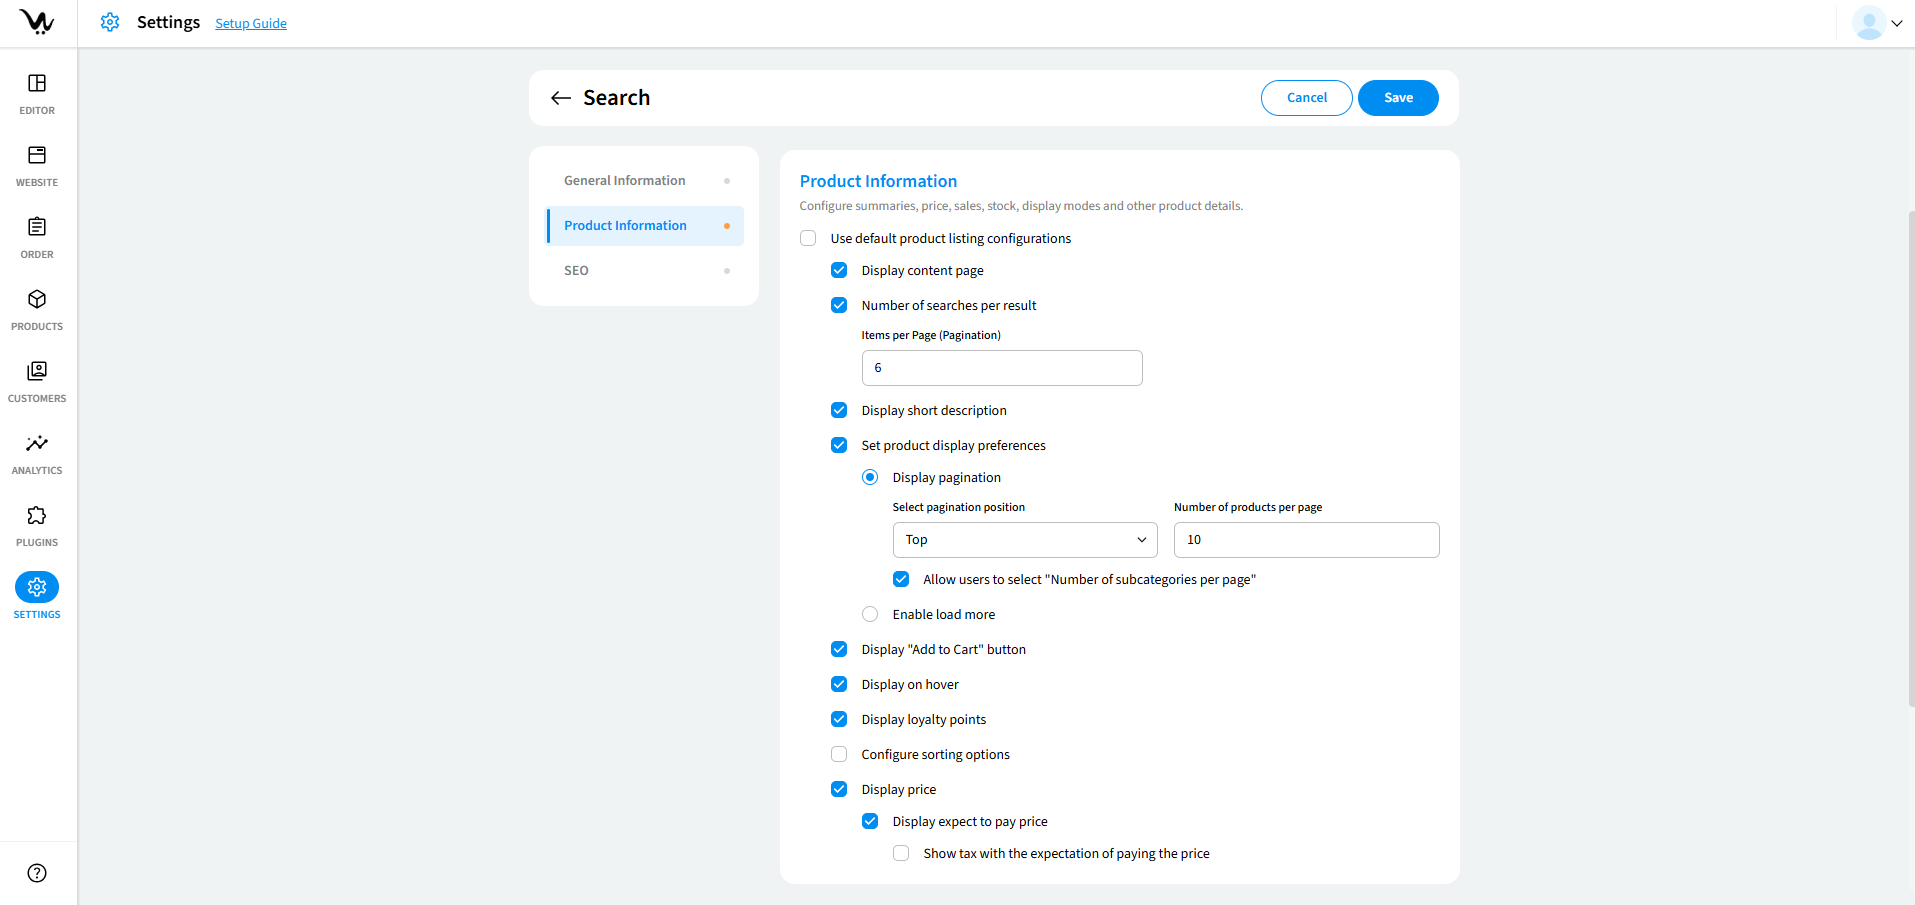
Task: Save the search settings
Action: coord(1397,98)
